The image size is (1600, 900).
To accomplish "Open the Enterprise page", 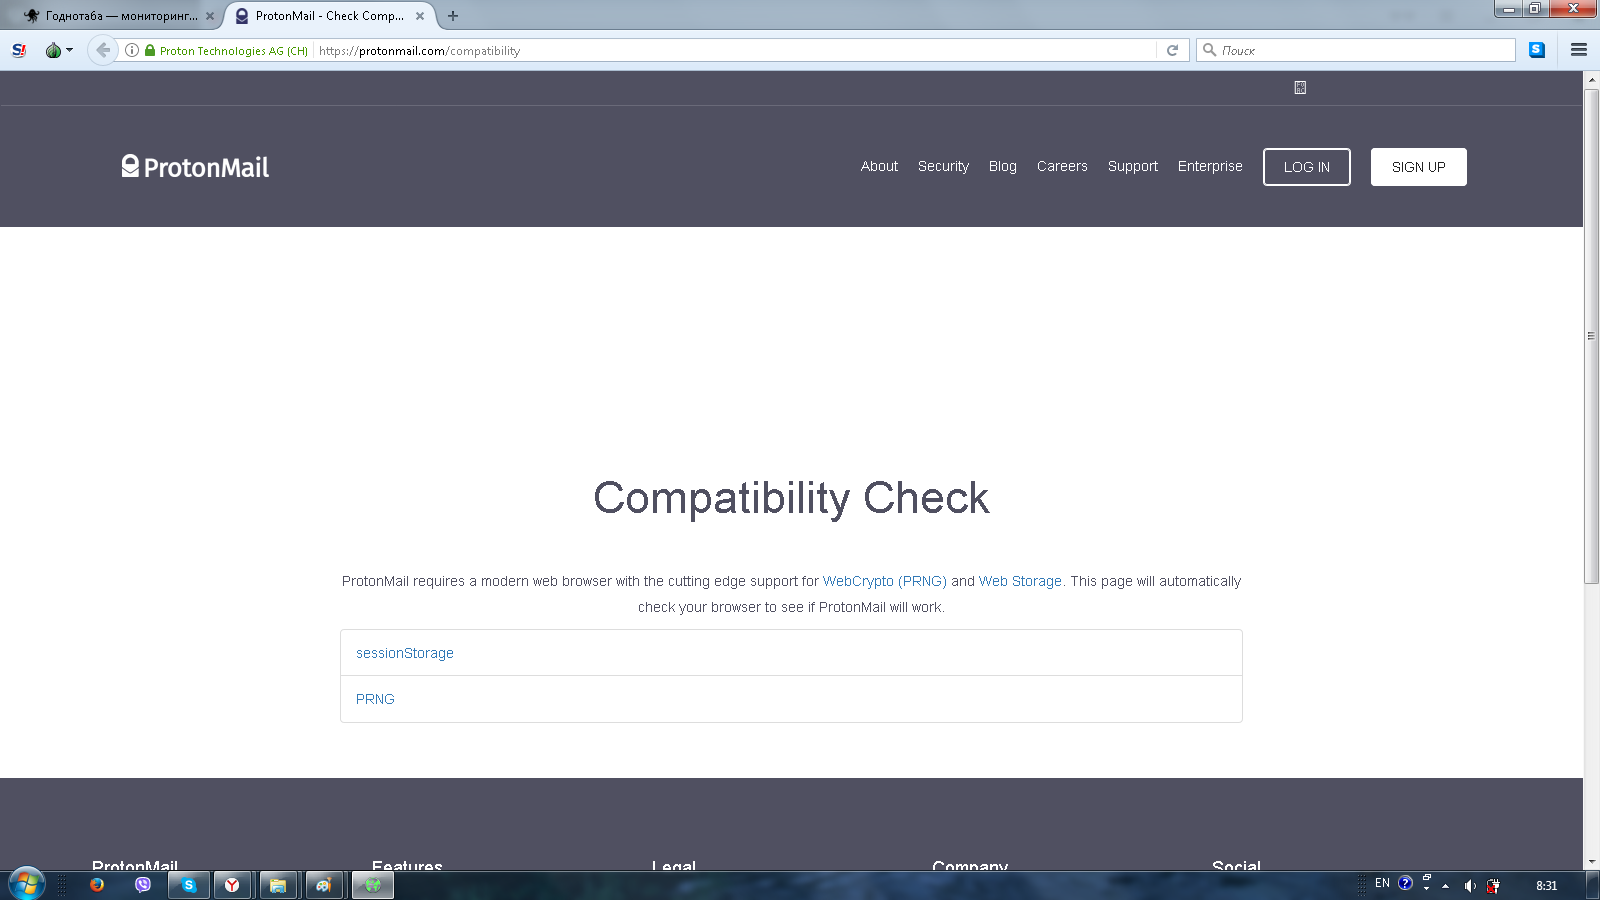I will [x=1210, y=166].
